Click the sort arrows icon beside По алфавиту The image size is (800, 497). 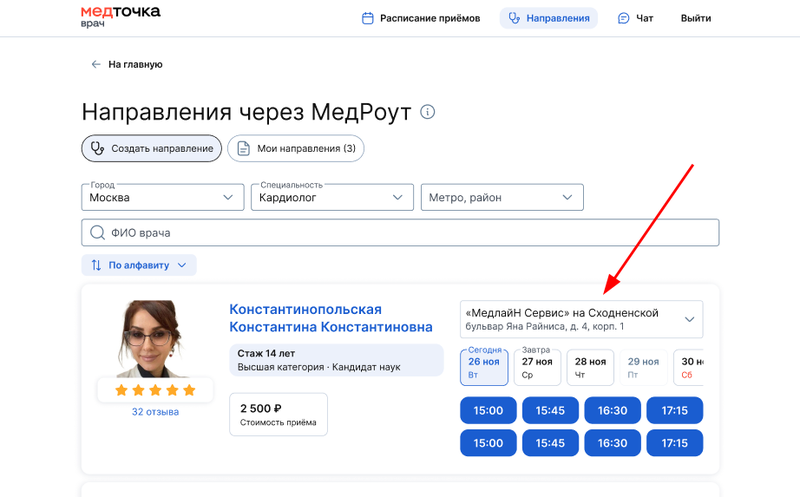(x=96, y=265)
